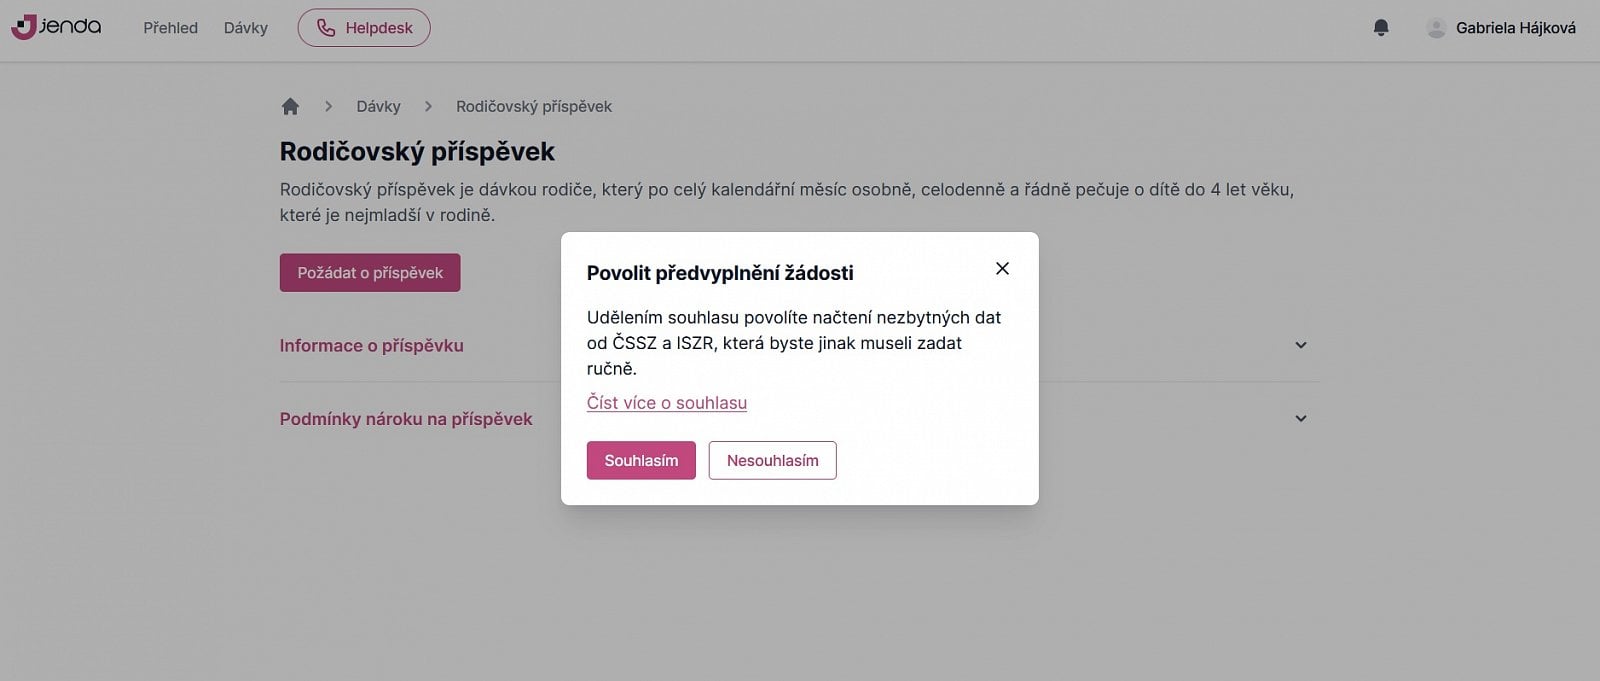The image size is (1600, 681).
Task: Click the Helpdesk button label
Action: tap(379, 28)
